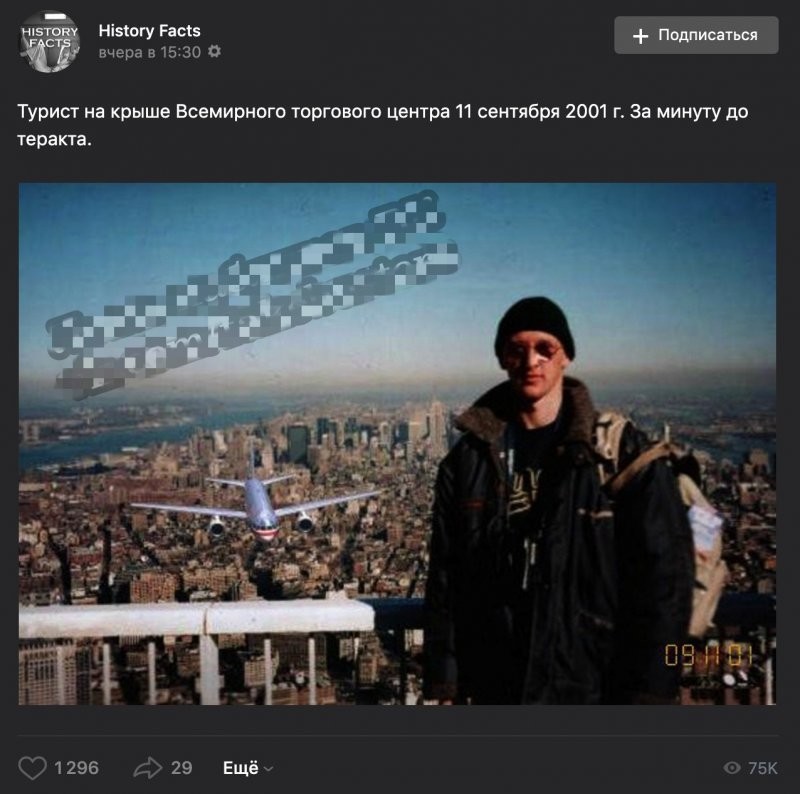Expand the chevron next to Ещё
This screenshot has height=794, width=800.
[269, 768]
